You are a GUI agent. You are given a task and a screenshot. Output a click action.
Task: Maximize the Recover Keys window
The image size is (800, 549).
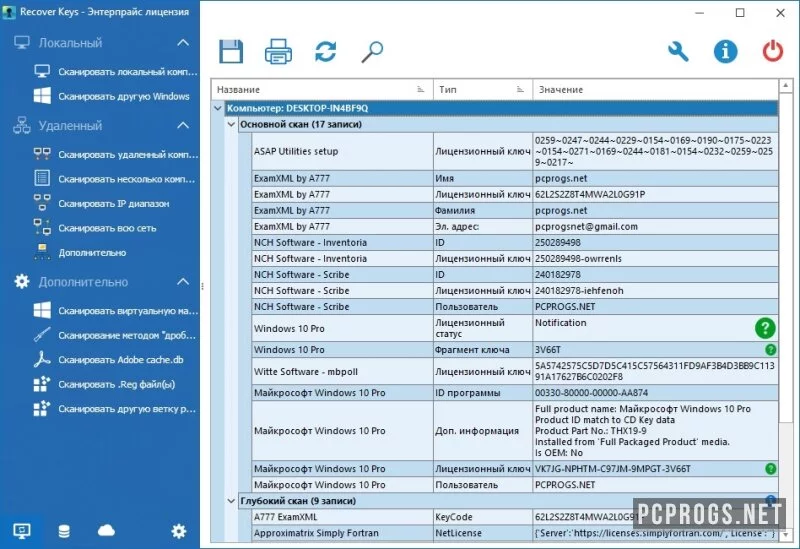click(x=740, y=13)
